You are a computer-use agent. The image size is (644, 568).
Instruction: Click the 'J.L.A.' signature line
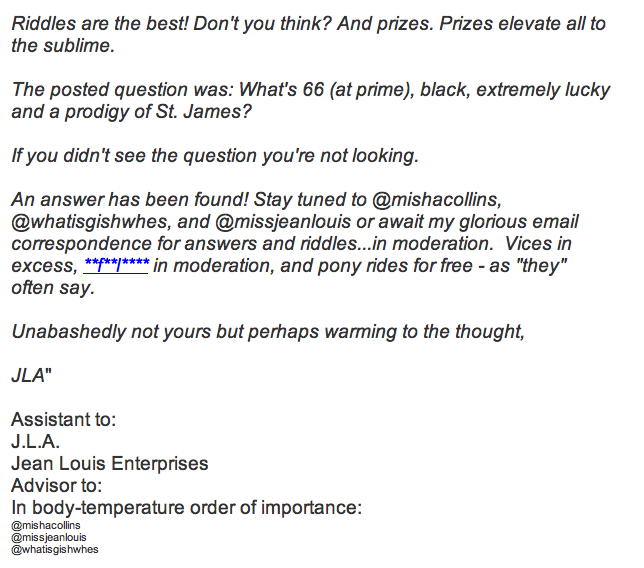(36, 442)
